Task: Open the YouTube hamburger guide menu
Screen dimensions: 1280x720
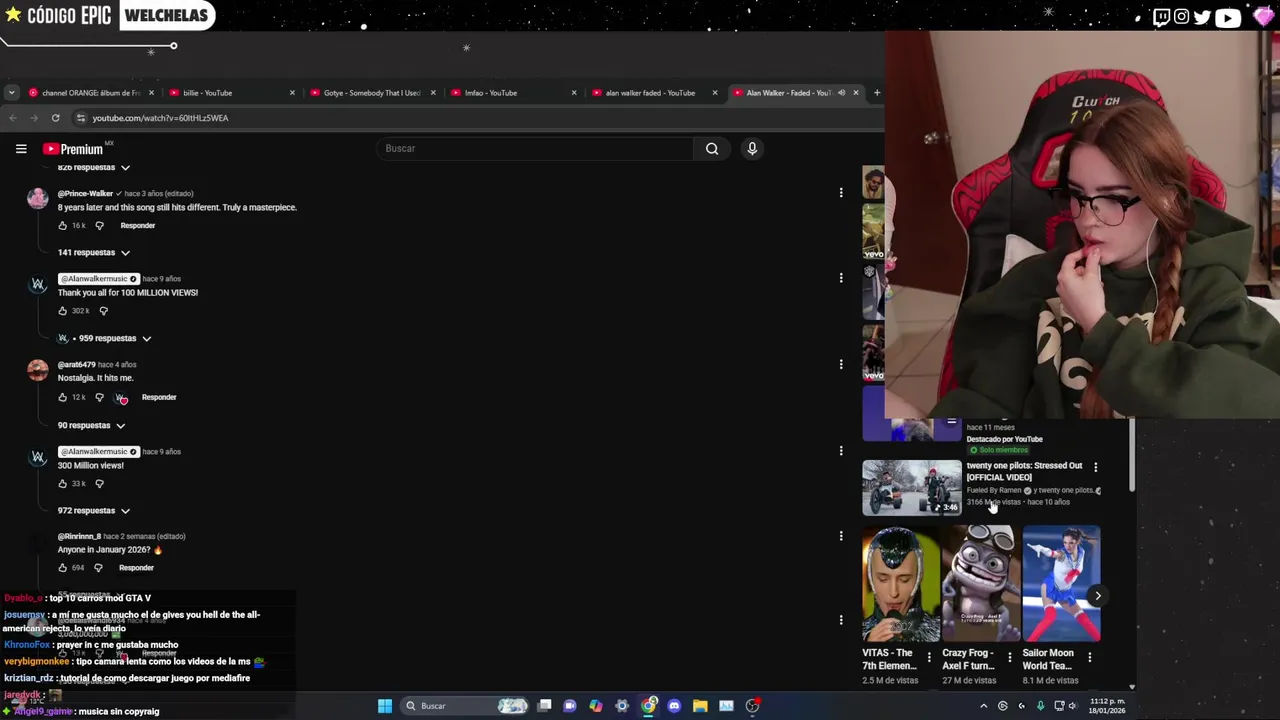Action: pos(21,149)
